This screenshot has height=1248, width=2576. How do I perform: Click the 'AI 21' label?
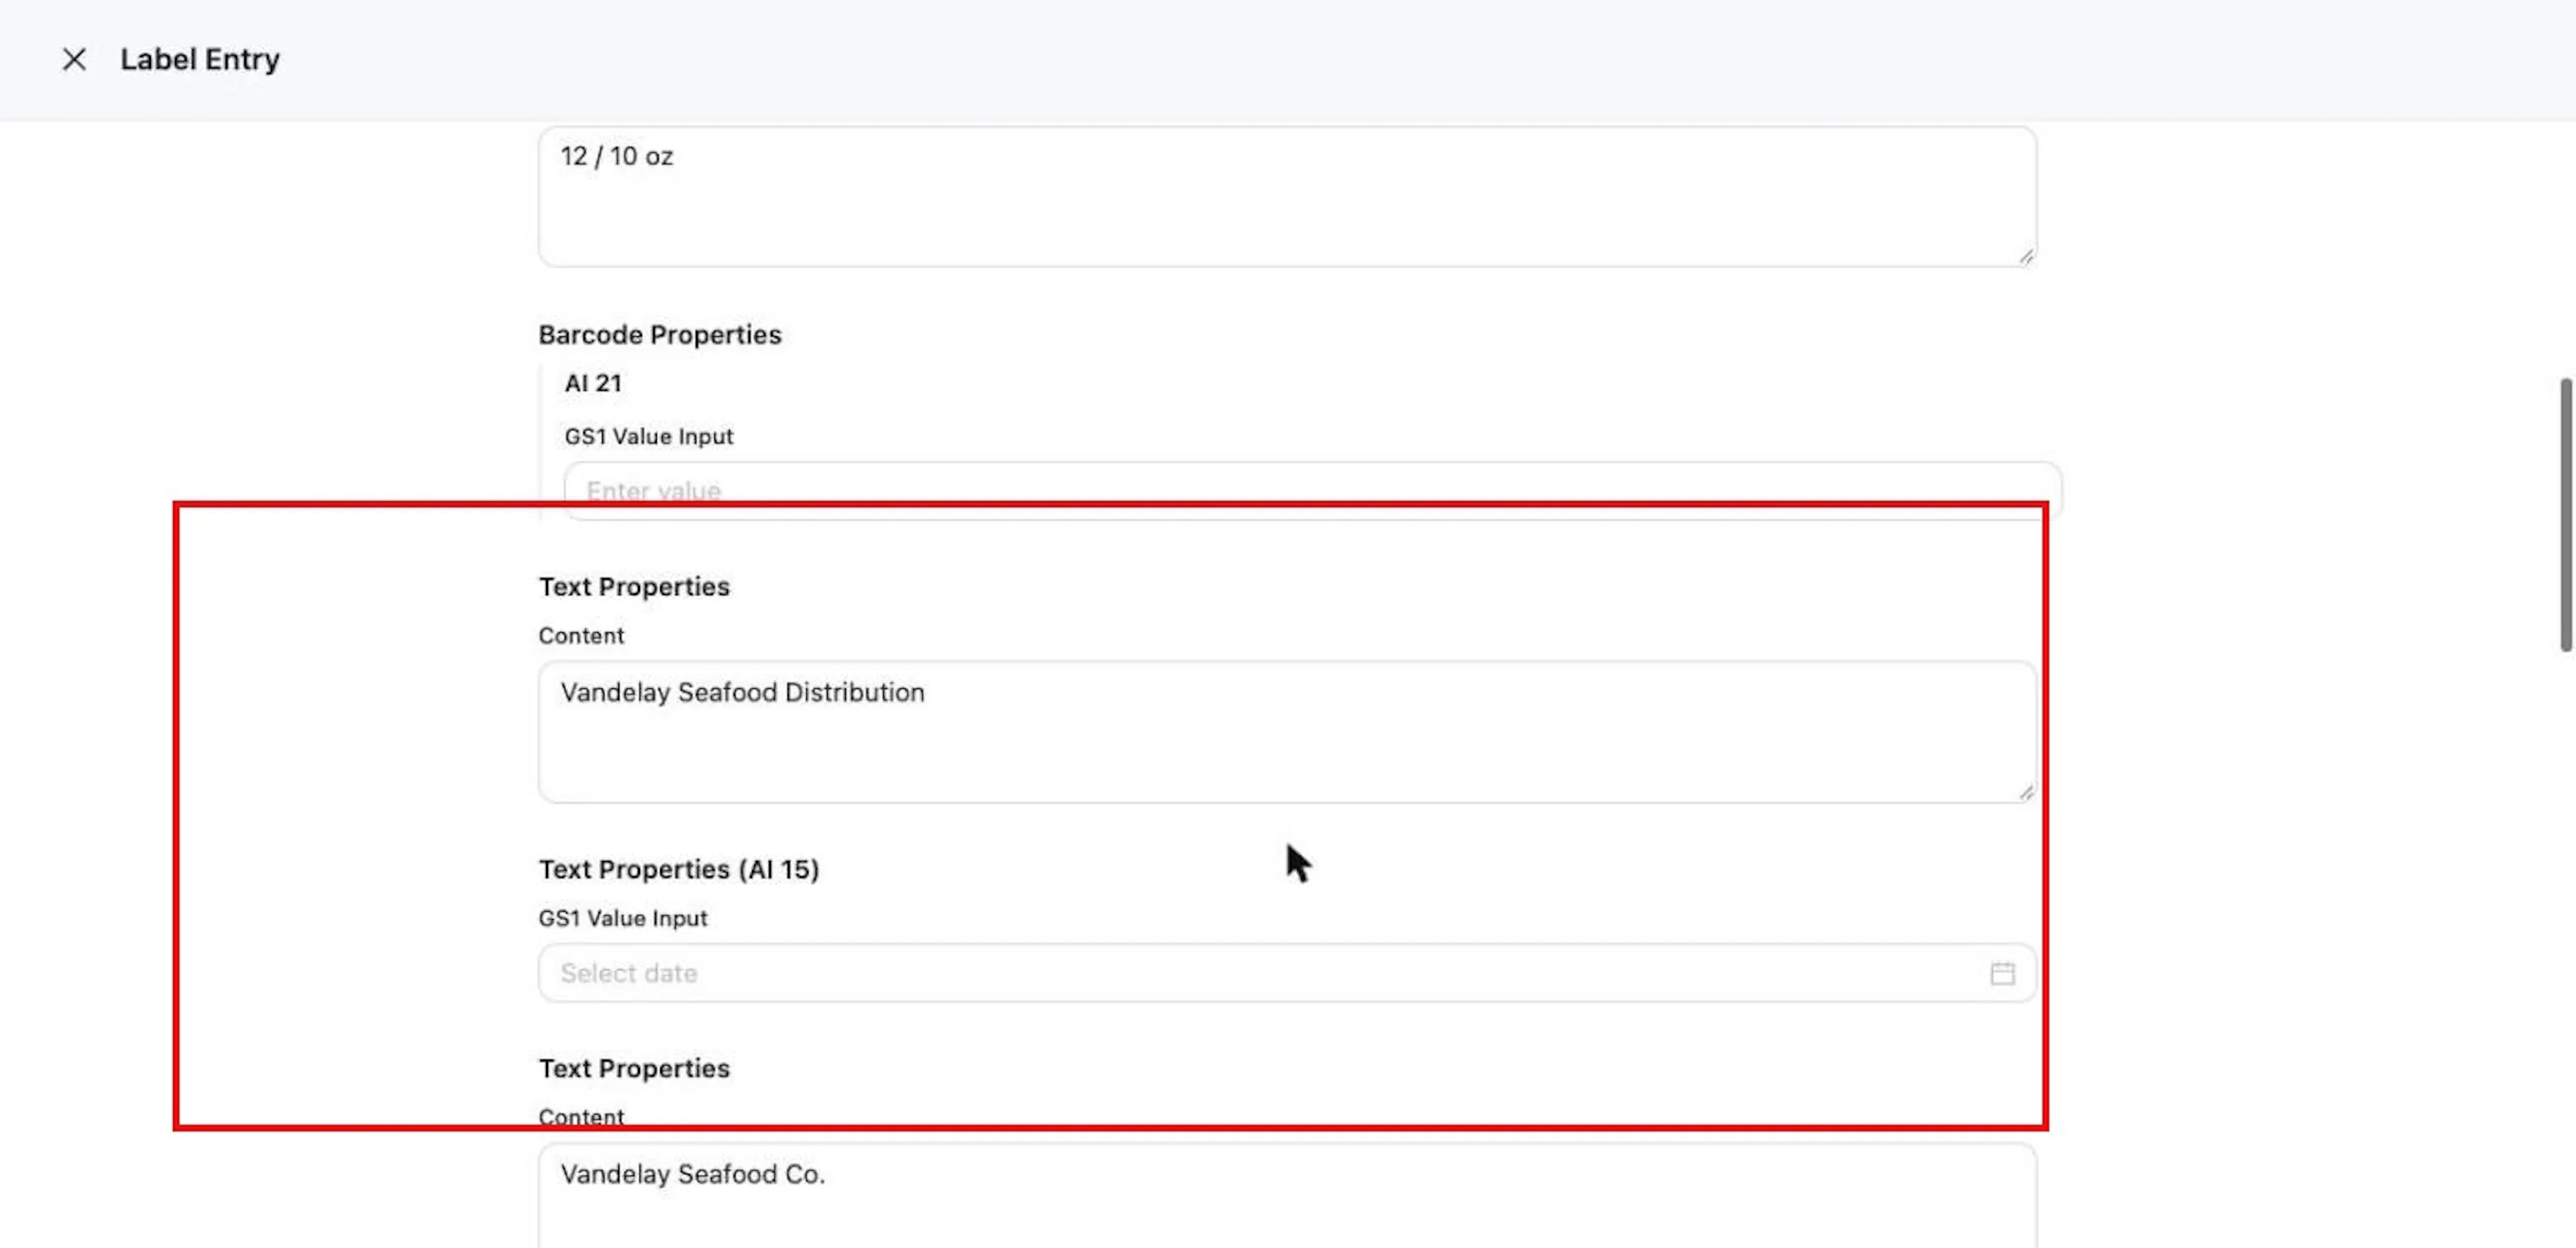tap(593, 383)
